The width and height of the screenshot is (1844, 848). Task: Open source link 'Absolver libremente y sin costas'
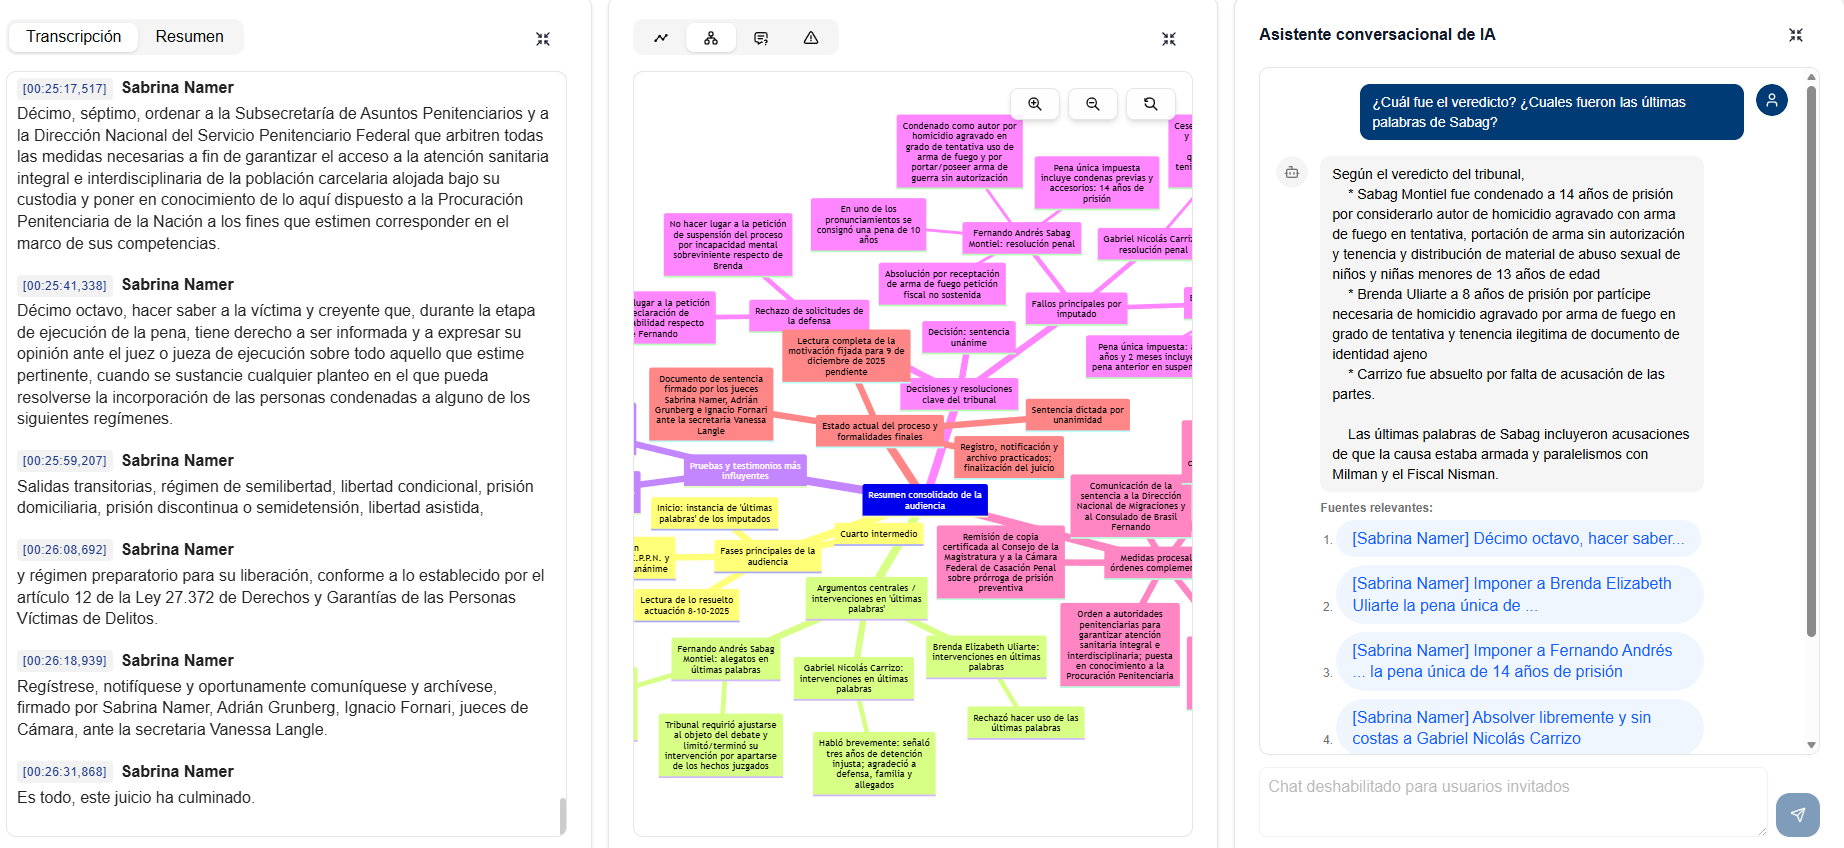click(x=1520, y=728)
